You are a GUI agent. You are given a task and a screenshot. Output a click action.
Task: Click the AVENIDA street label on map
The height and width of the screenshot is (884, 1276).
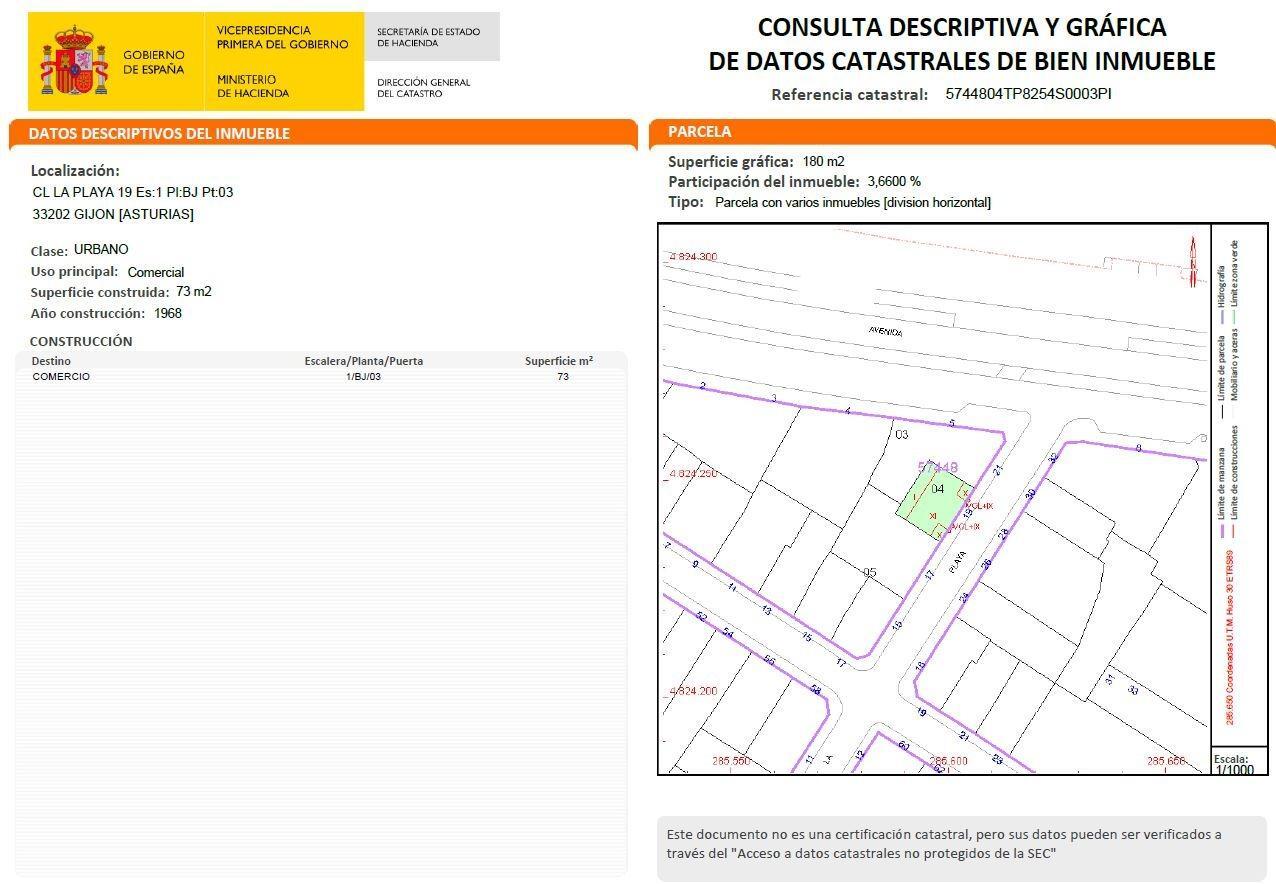[x=885, y=331]
